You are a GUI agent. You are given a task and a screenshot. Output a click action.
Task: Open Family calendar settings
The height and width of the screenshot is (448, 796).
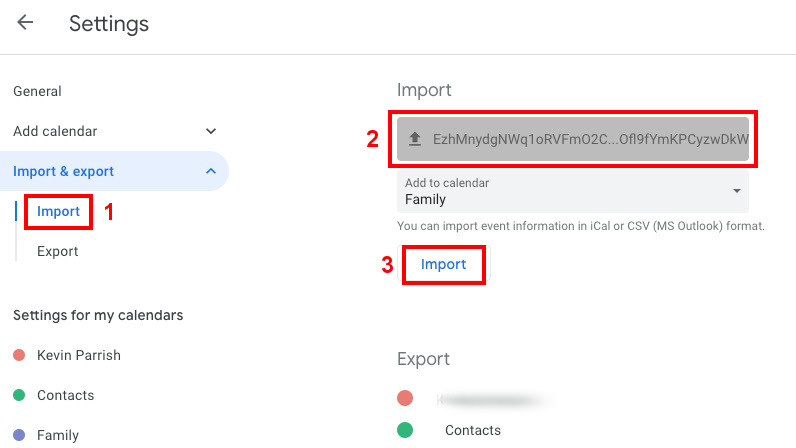pos(58,435)
